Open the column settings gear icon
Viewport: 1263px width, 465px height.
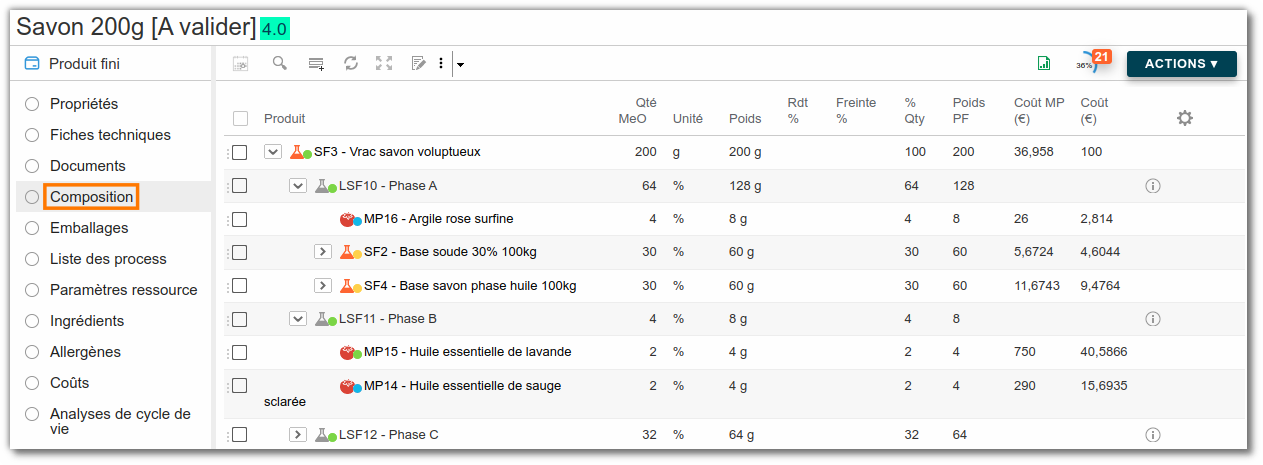[1185, 118]
